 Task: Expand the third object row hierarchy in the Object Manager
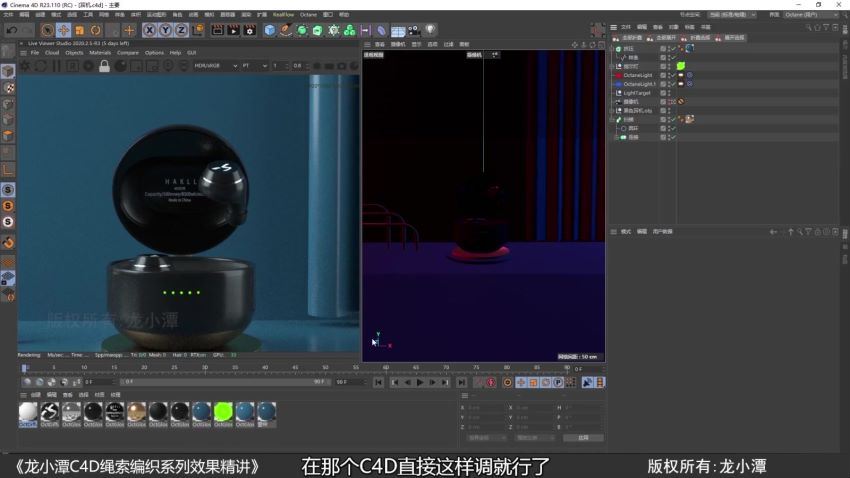coord(613,66)
